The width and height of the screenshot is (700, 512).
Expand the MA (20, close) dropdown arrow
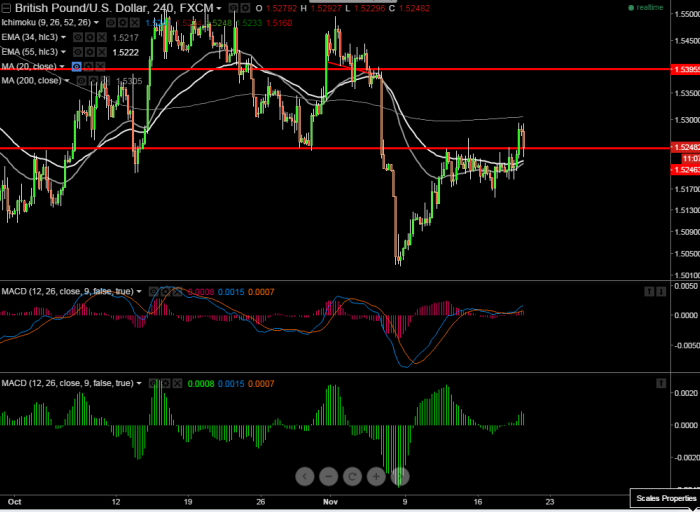[x=62, y=67]
